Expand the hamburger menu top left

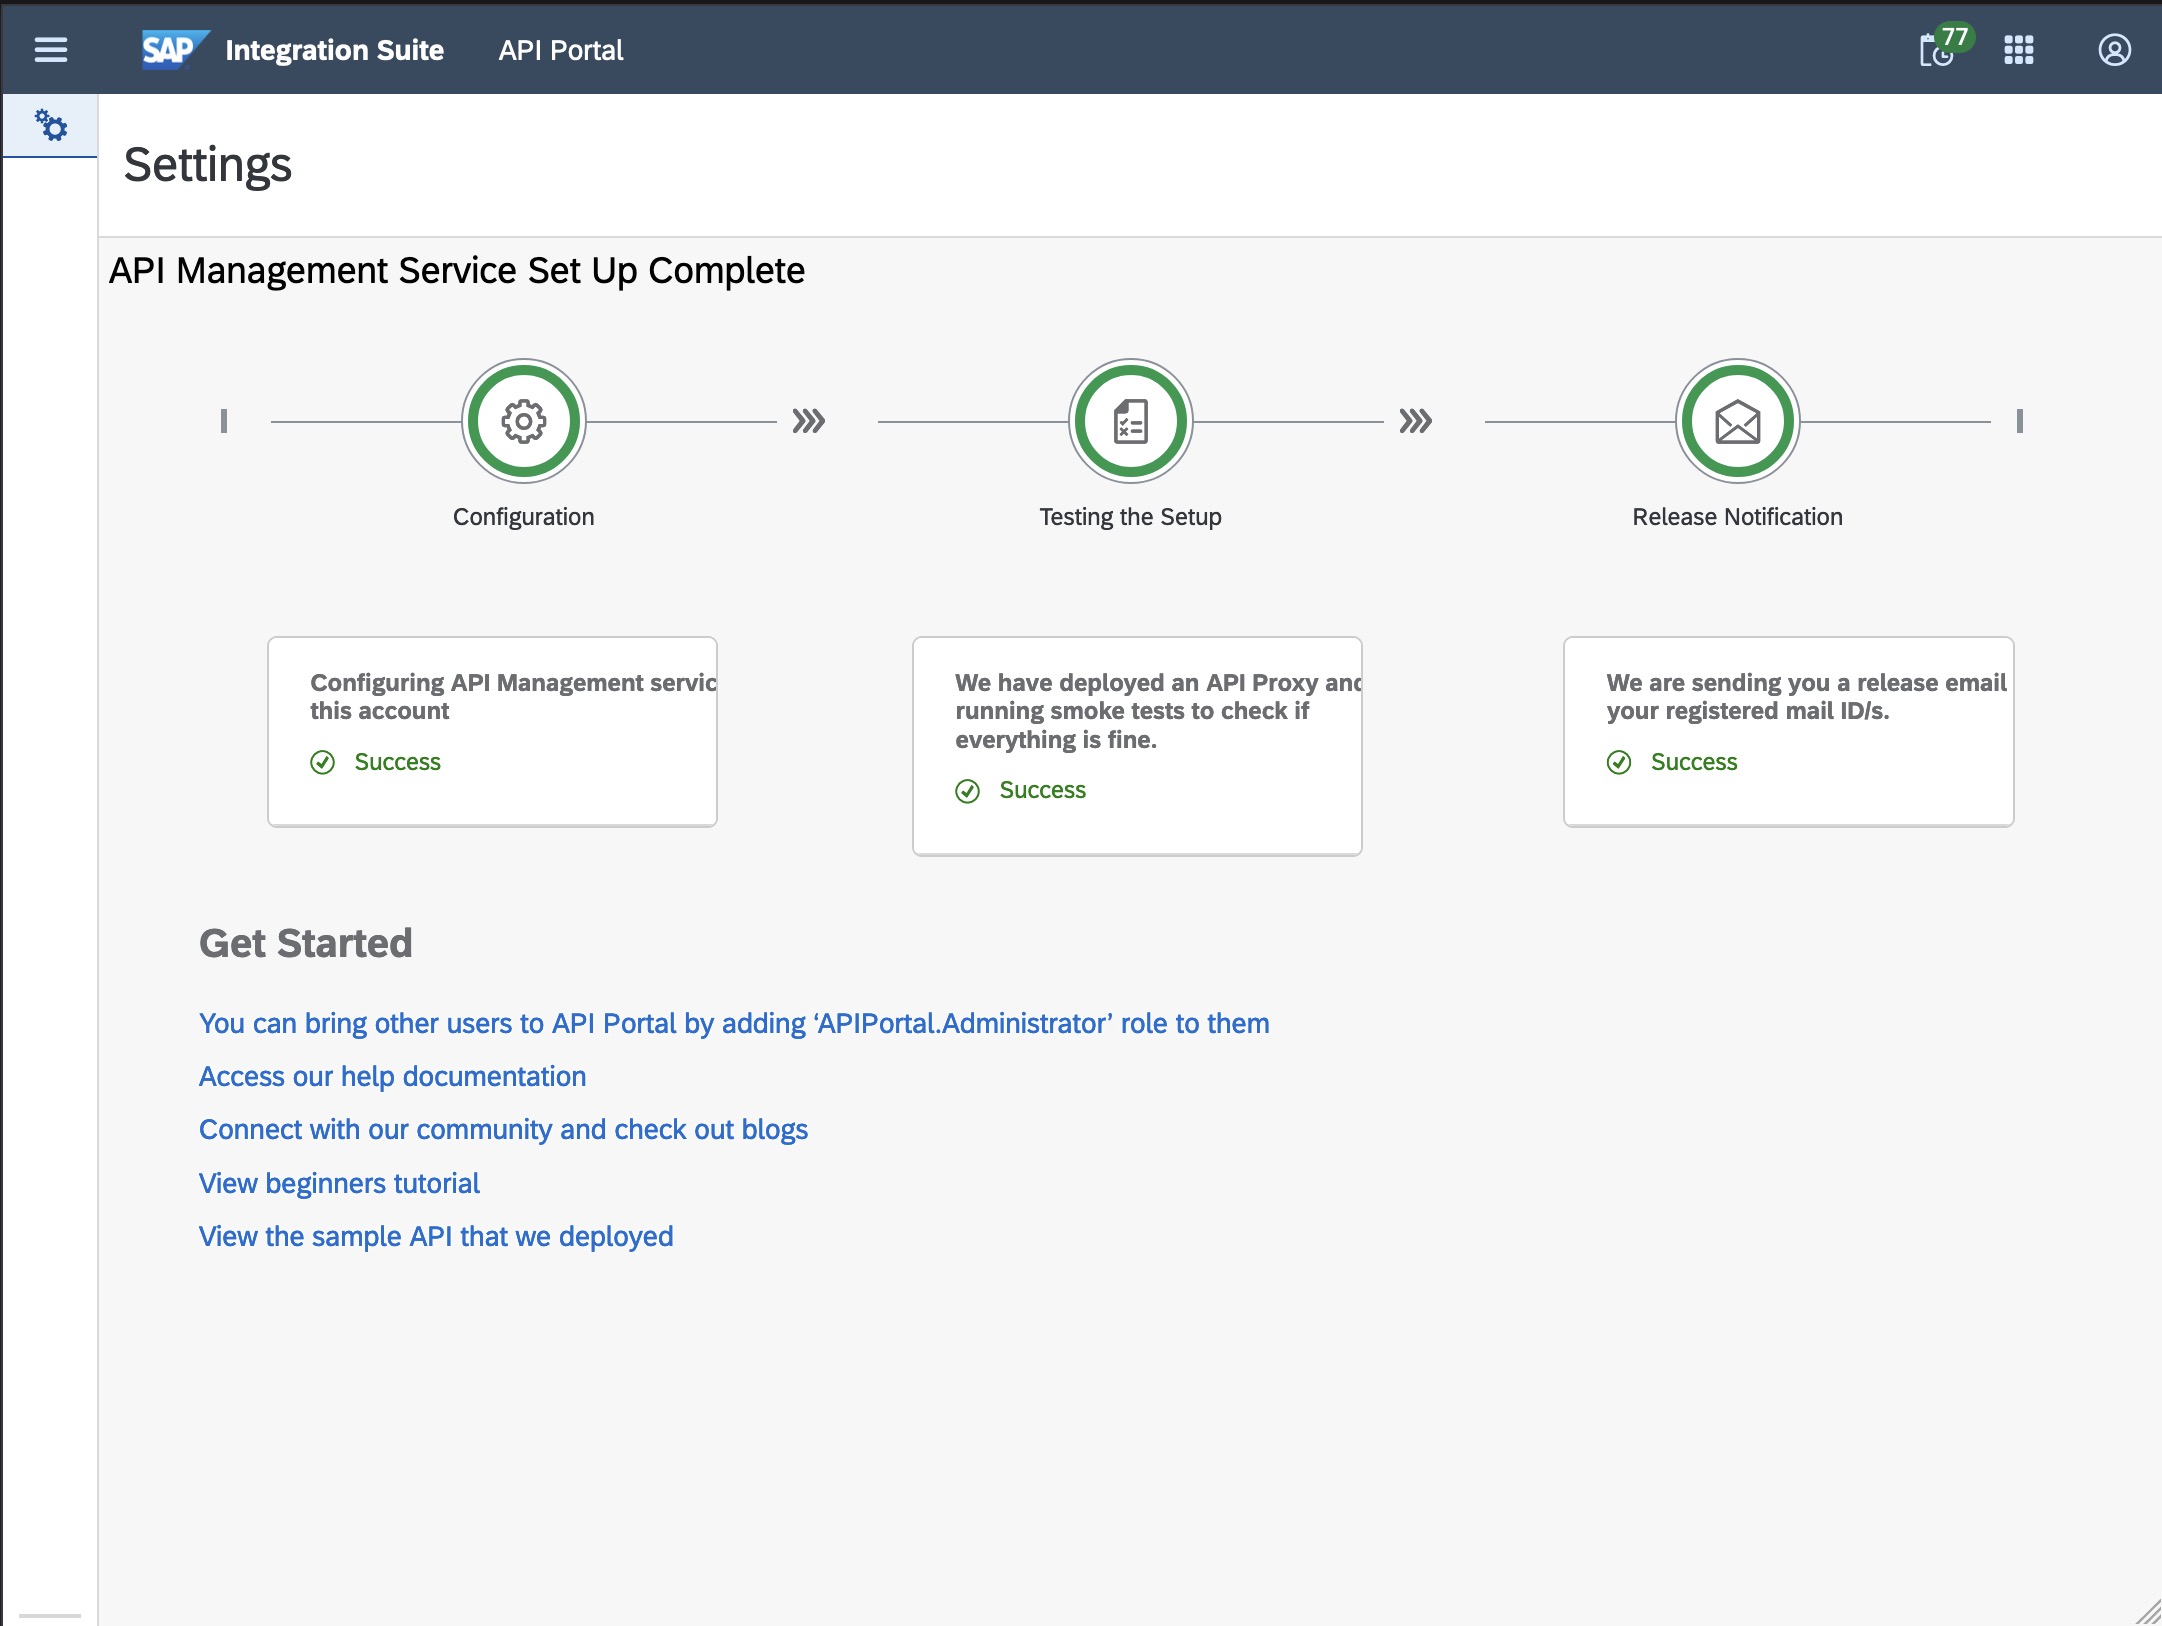[50, 48]
